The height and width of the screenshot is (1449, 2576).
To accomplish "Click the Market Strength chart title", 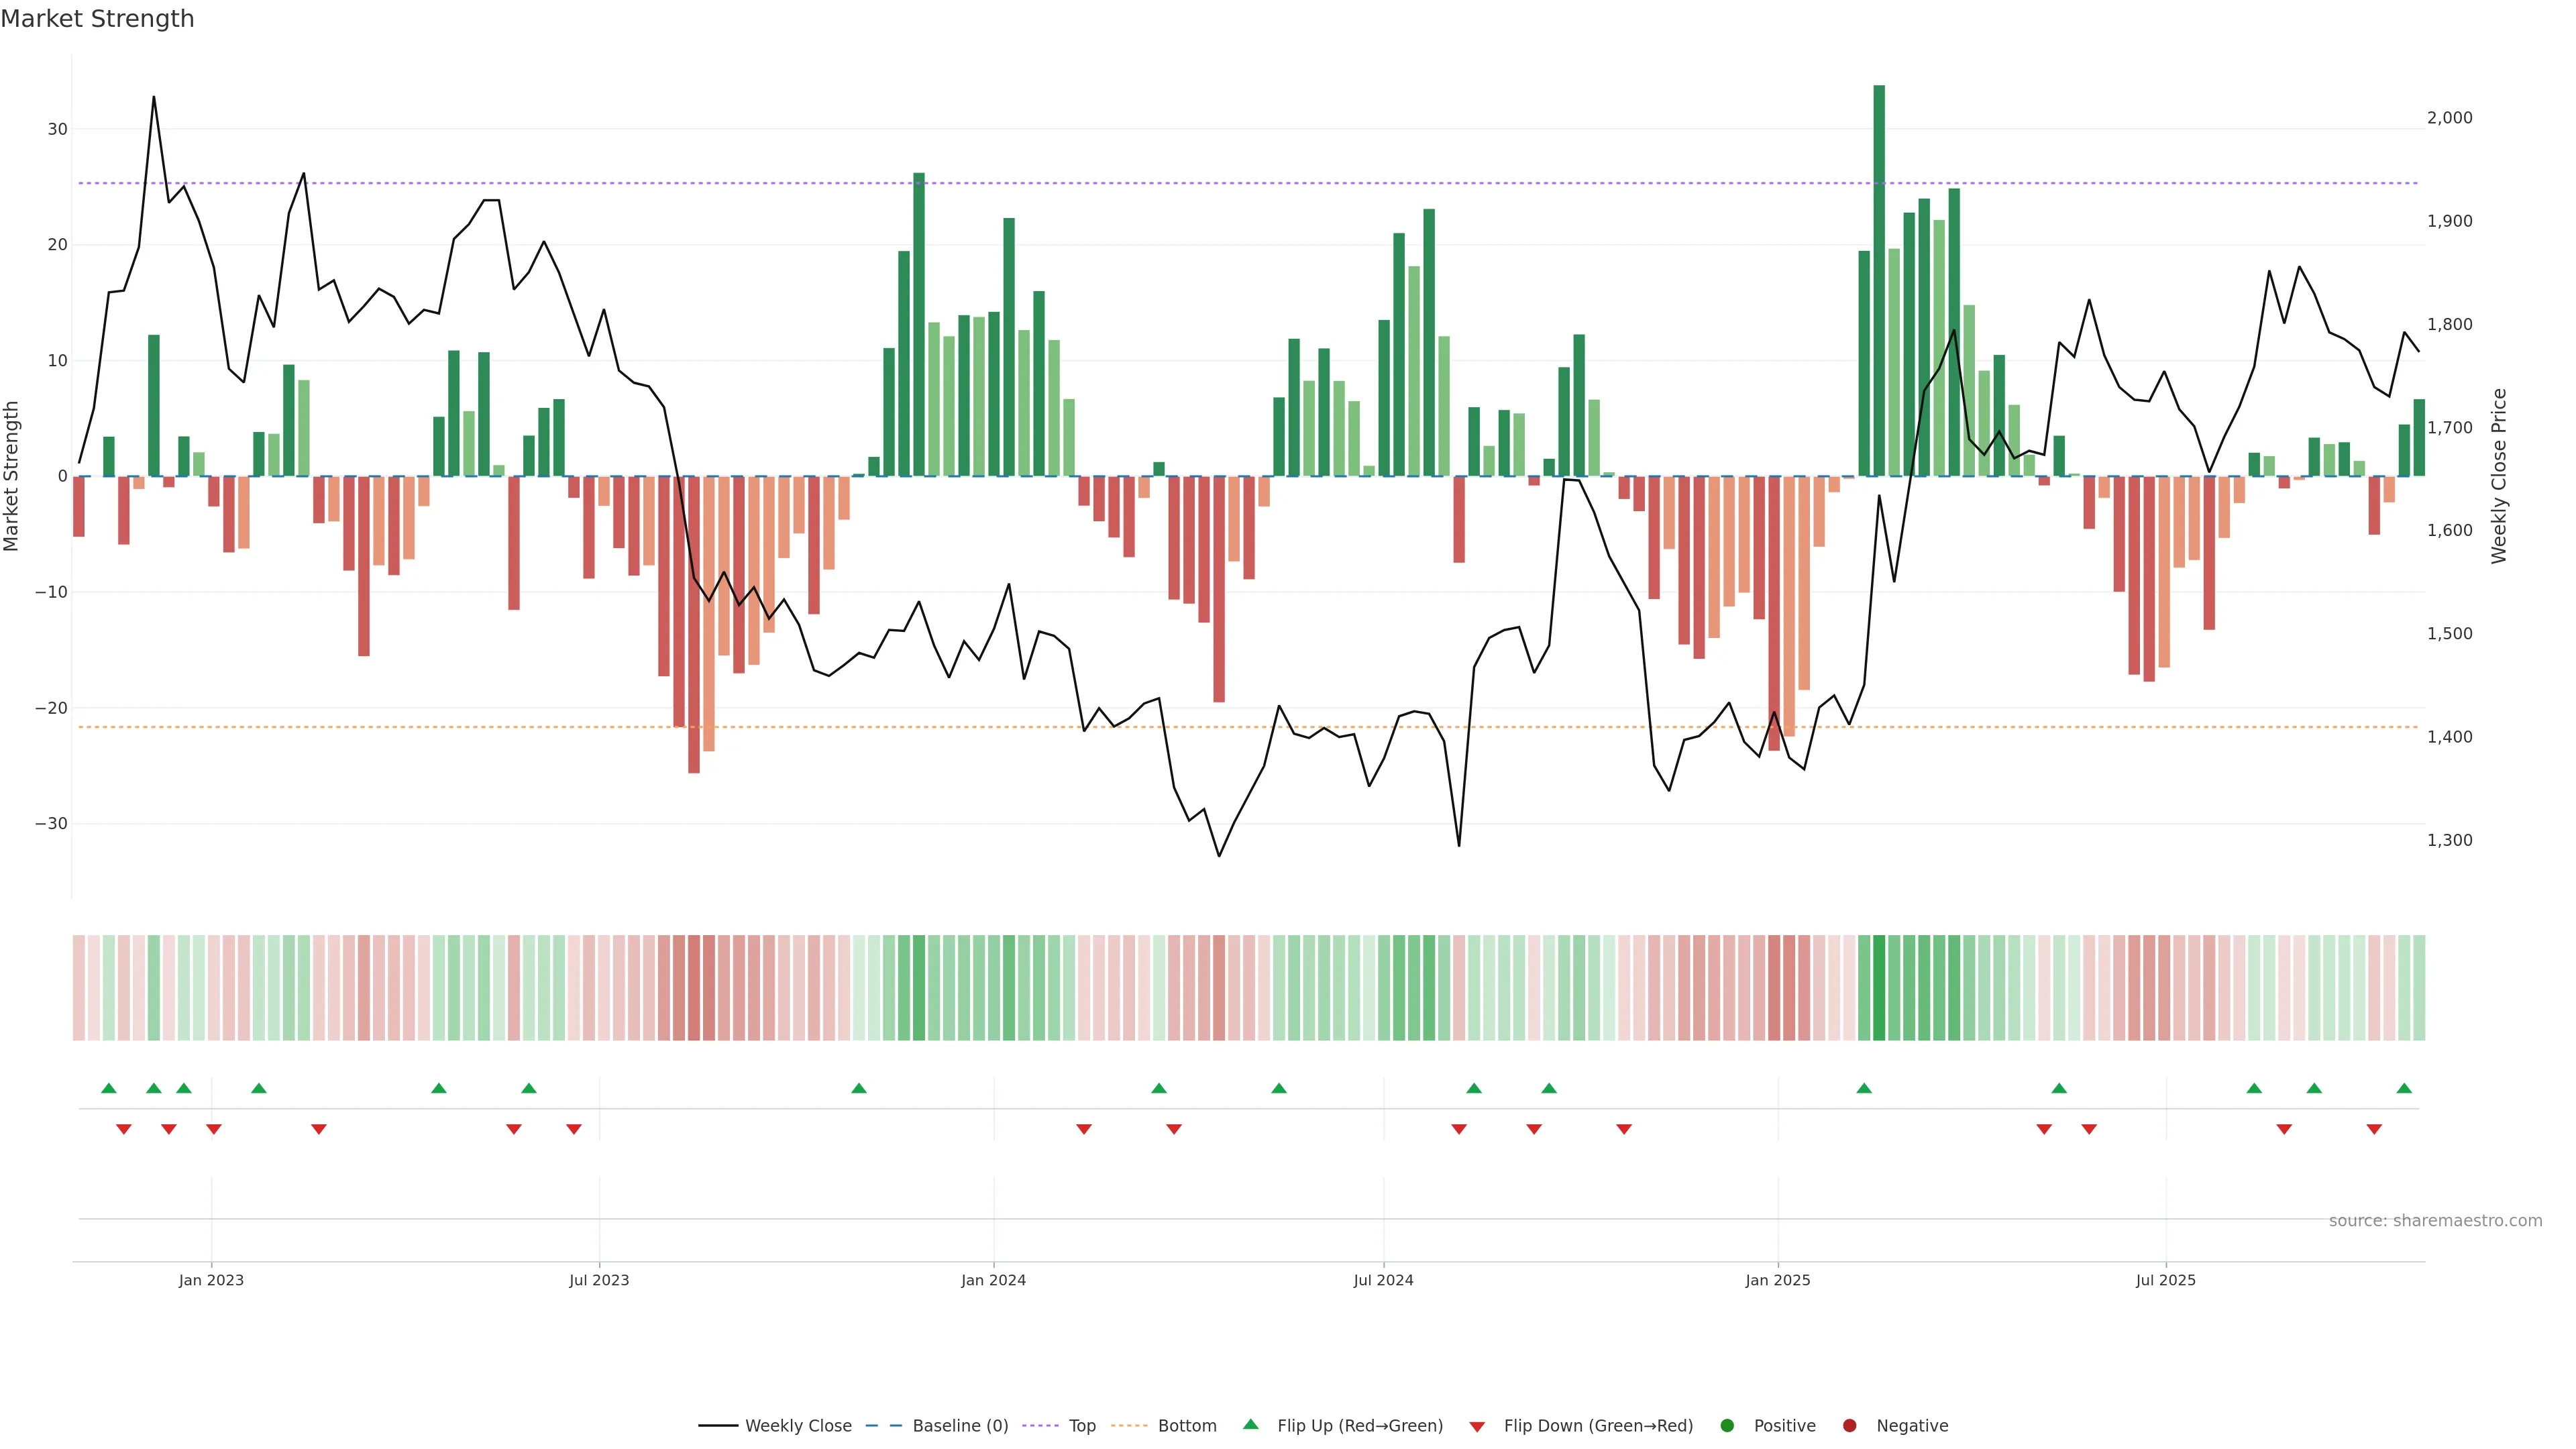I will (97, 19).
